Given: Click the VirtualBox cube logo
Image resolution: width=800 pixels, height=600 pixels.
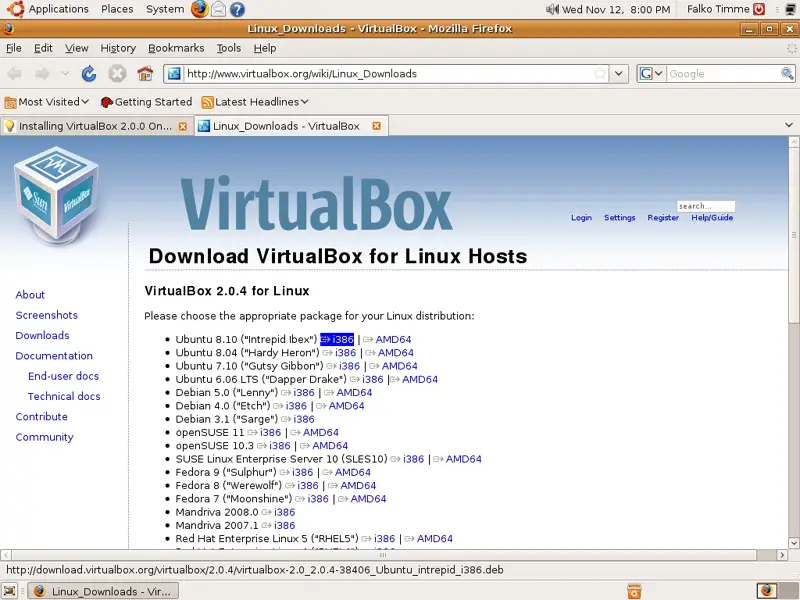Looking at the screenshot, I should tap(56, 194).
